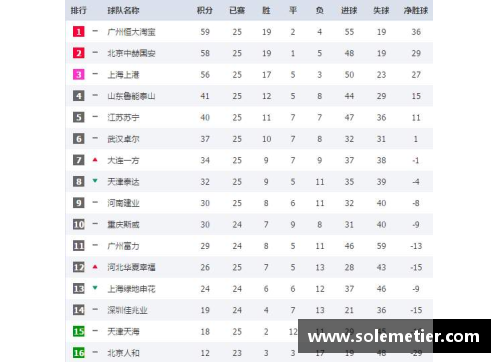This screenshot has width=500, height=362.
Task: Open team 北京中赫国安
Action: click(x=131, y=53)
